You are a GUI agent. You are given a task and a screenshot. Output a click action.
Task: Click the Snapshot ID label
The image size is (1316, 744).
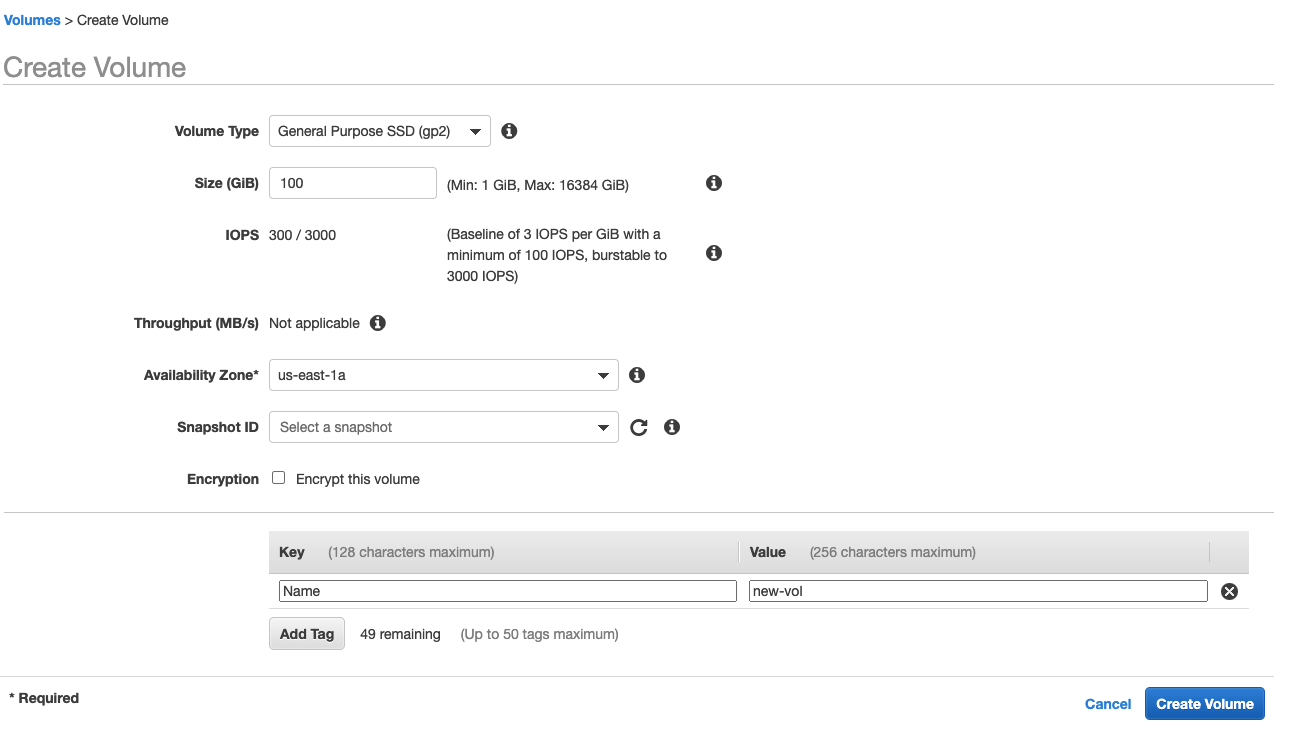(x=218, y=427)
